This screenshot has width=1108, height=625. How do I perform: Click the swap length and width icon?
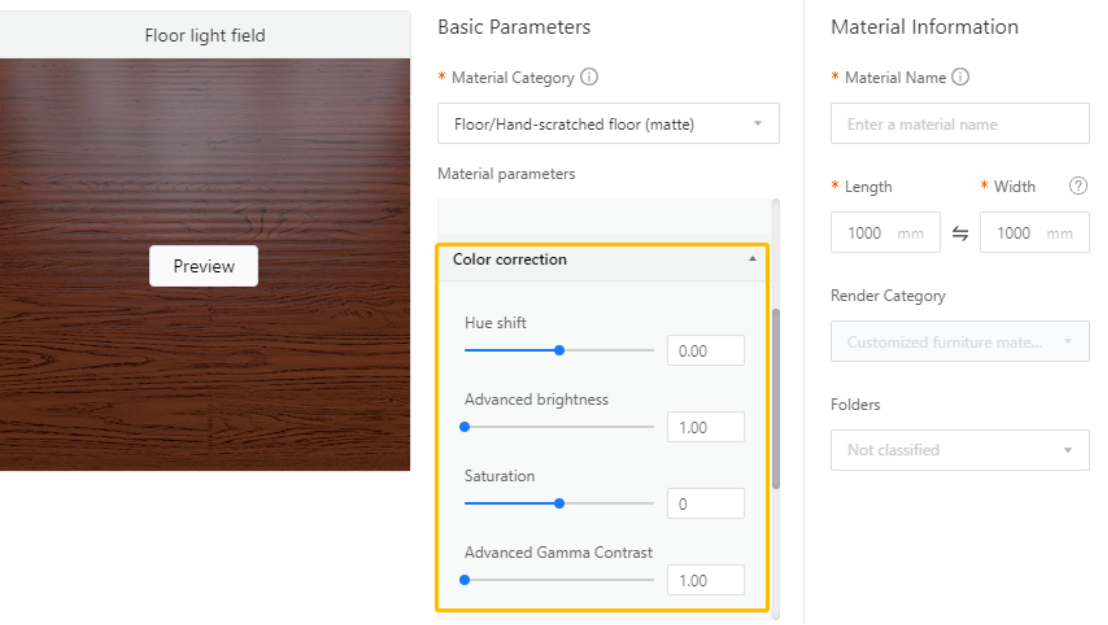pyautogui.click(x=960, y=234)
